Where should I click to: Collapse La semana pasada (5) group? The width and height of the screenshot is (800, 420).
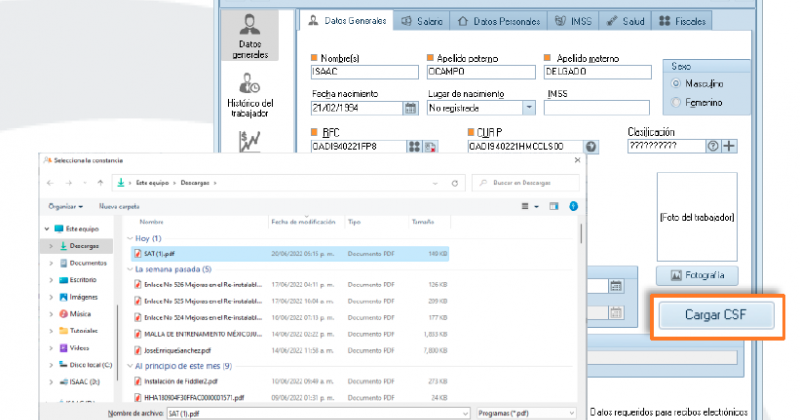point(130,269)
